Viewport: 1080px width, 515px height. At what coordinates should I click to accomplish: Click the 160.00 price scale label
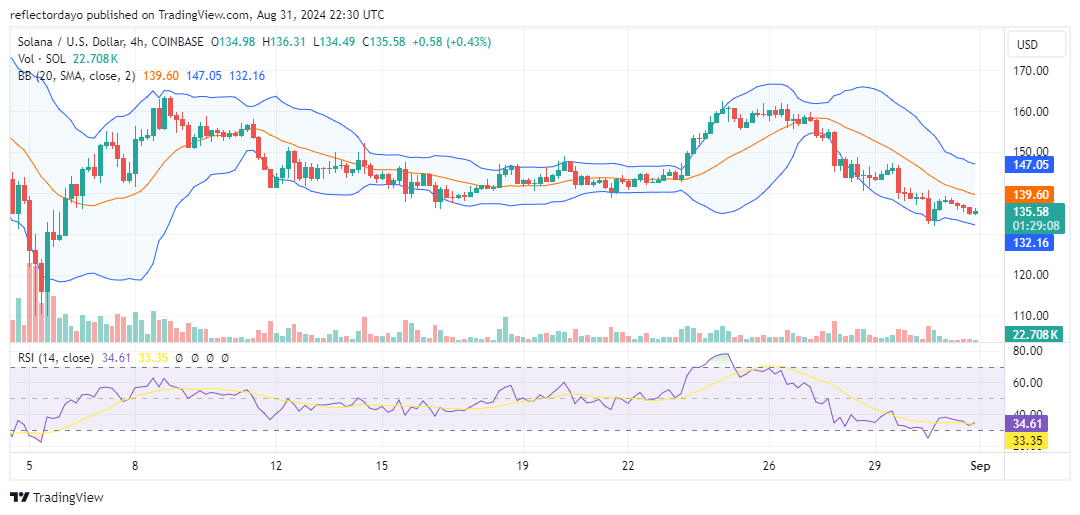point(1031,112)
